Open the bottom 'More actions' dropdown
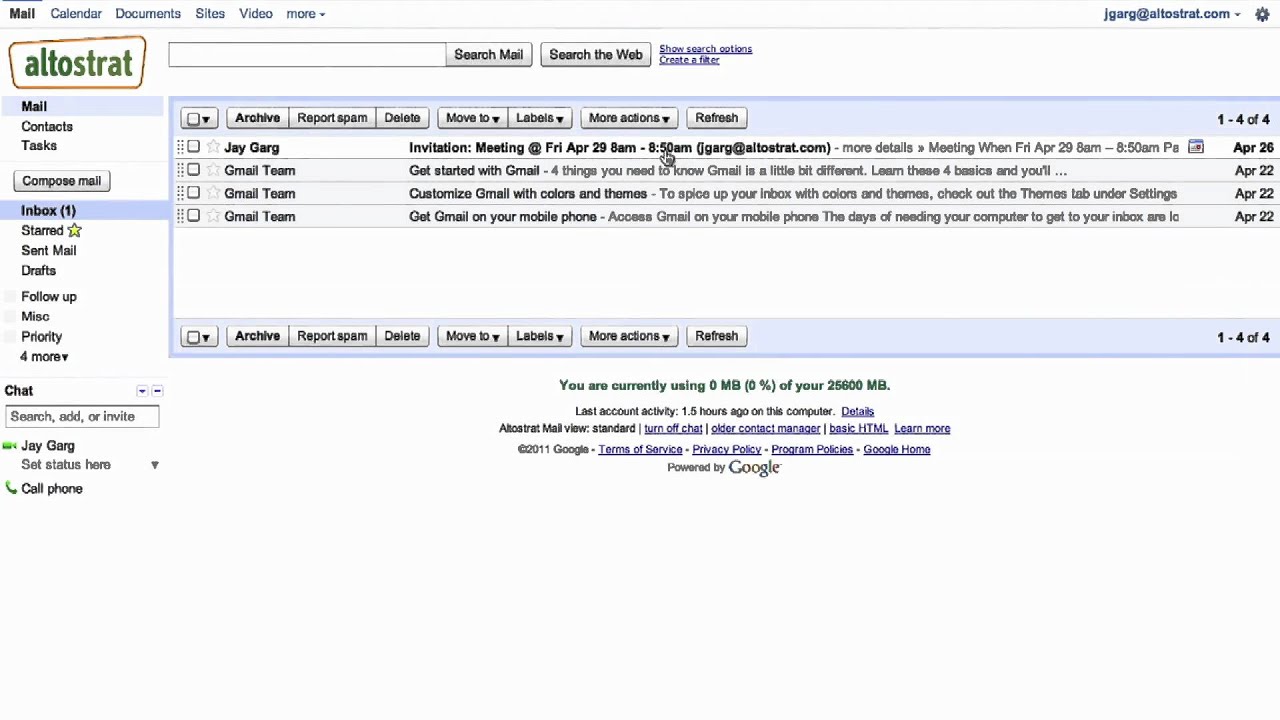 click(x=629, y=336)
